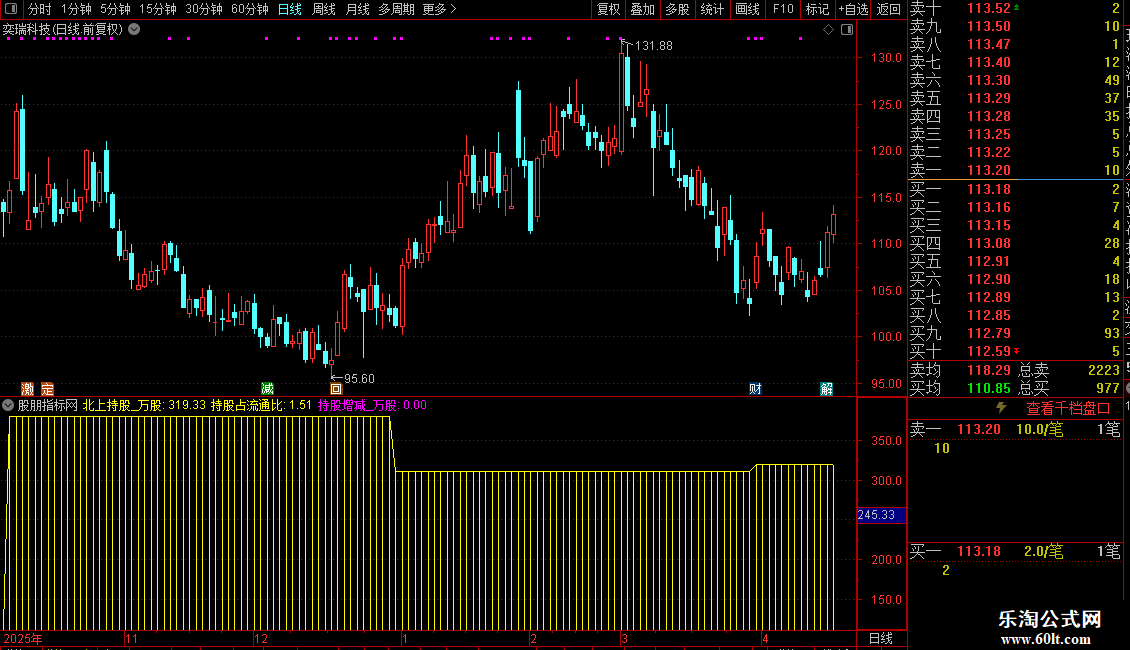
Task: Click the 定 event marker icon
Action: tap(48, 388)
